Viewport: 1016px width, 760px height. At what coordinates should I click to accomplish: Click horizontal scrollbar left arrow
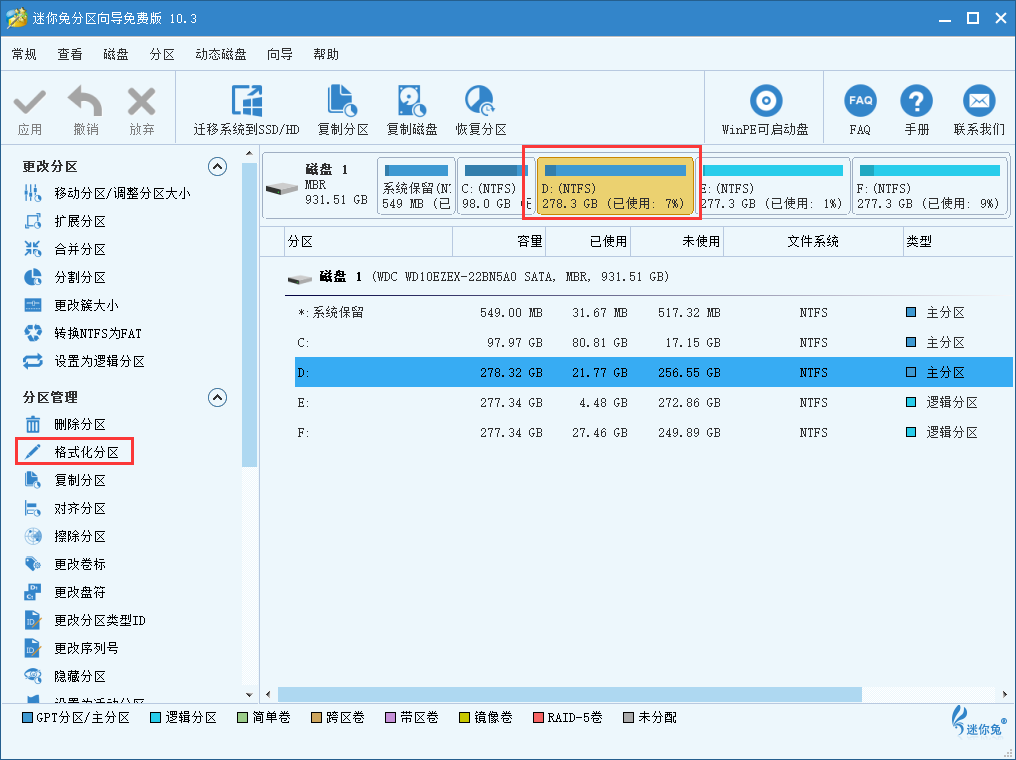tap(269, 695)
